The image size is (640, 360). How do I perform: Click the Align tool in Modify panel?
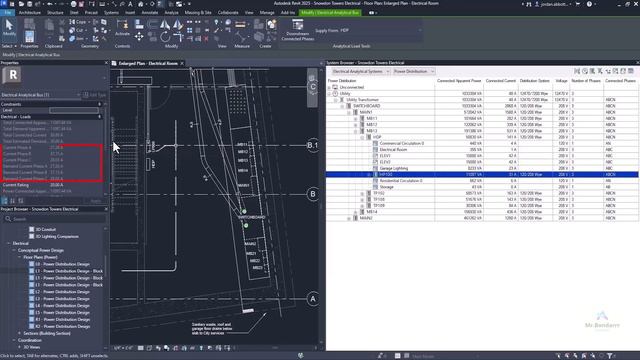139,24
